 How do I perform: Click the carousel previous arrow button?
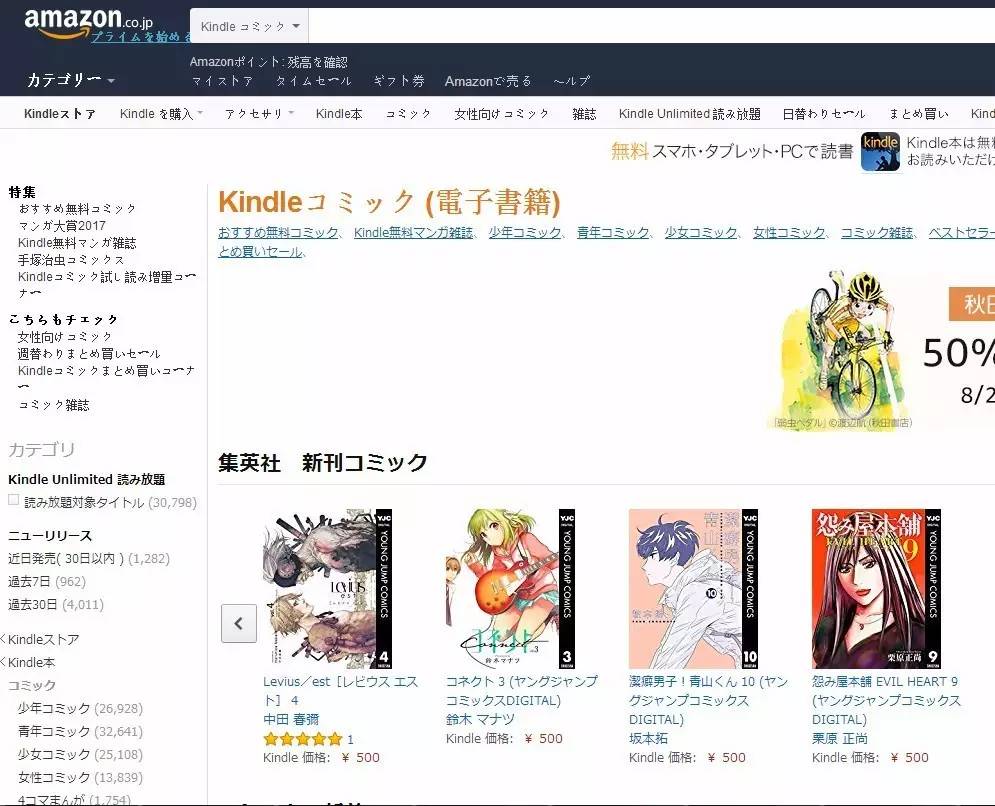239,623
